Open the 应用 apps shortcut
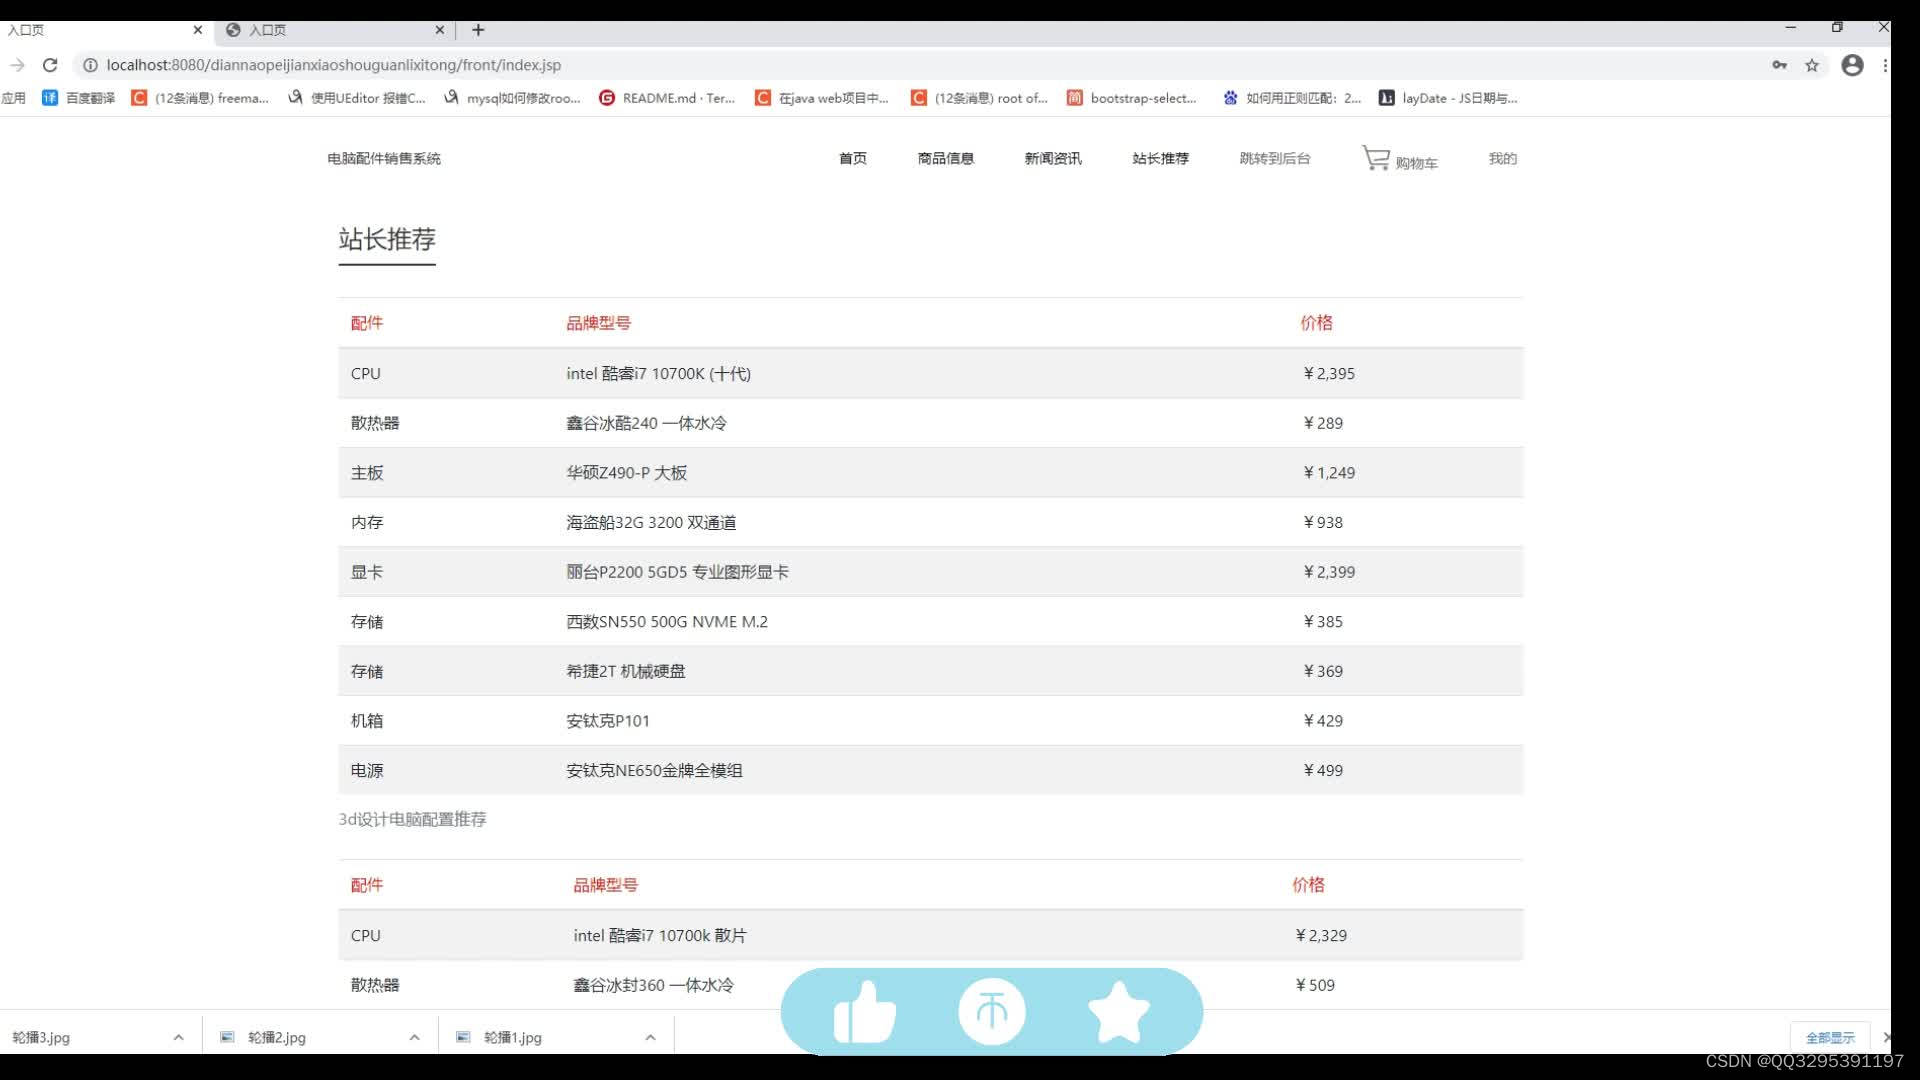The height and width of the screenshot is (1080, 1920). pyautogui.click(x=13, y=98)
